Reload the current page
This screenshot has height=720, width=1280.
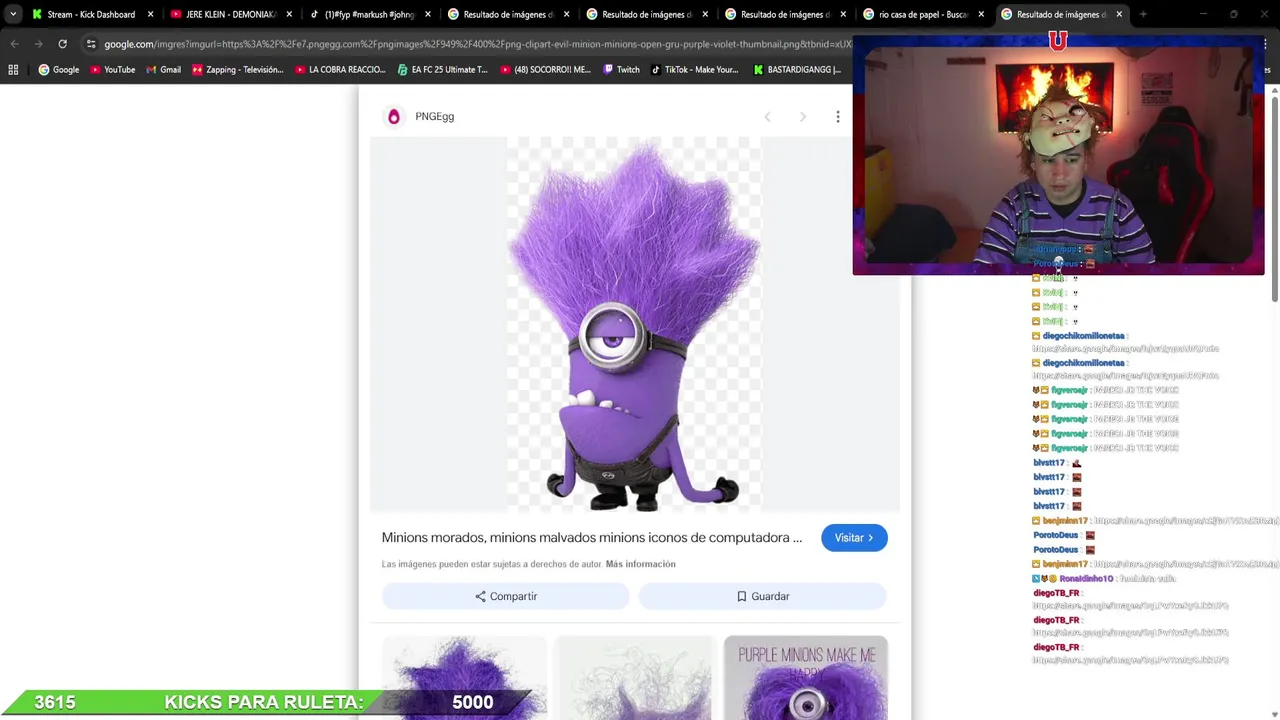click(62, 44)
